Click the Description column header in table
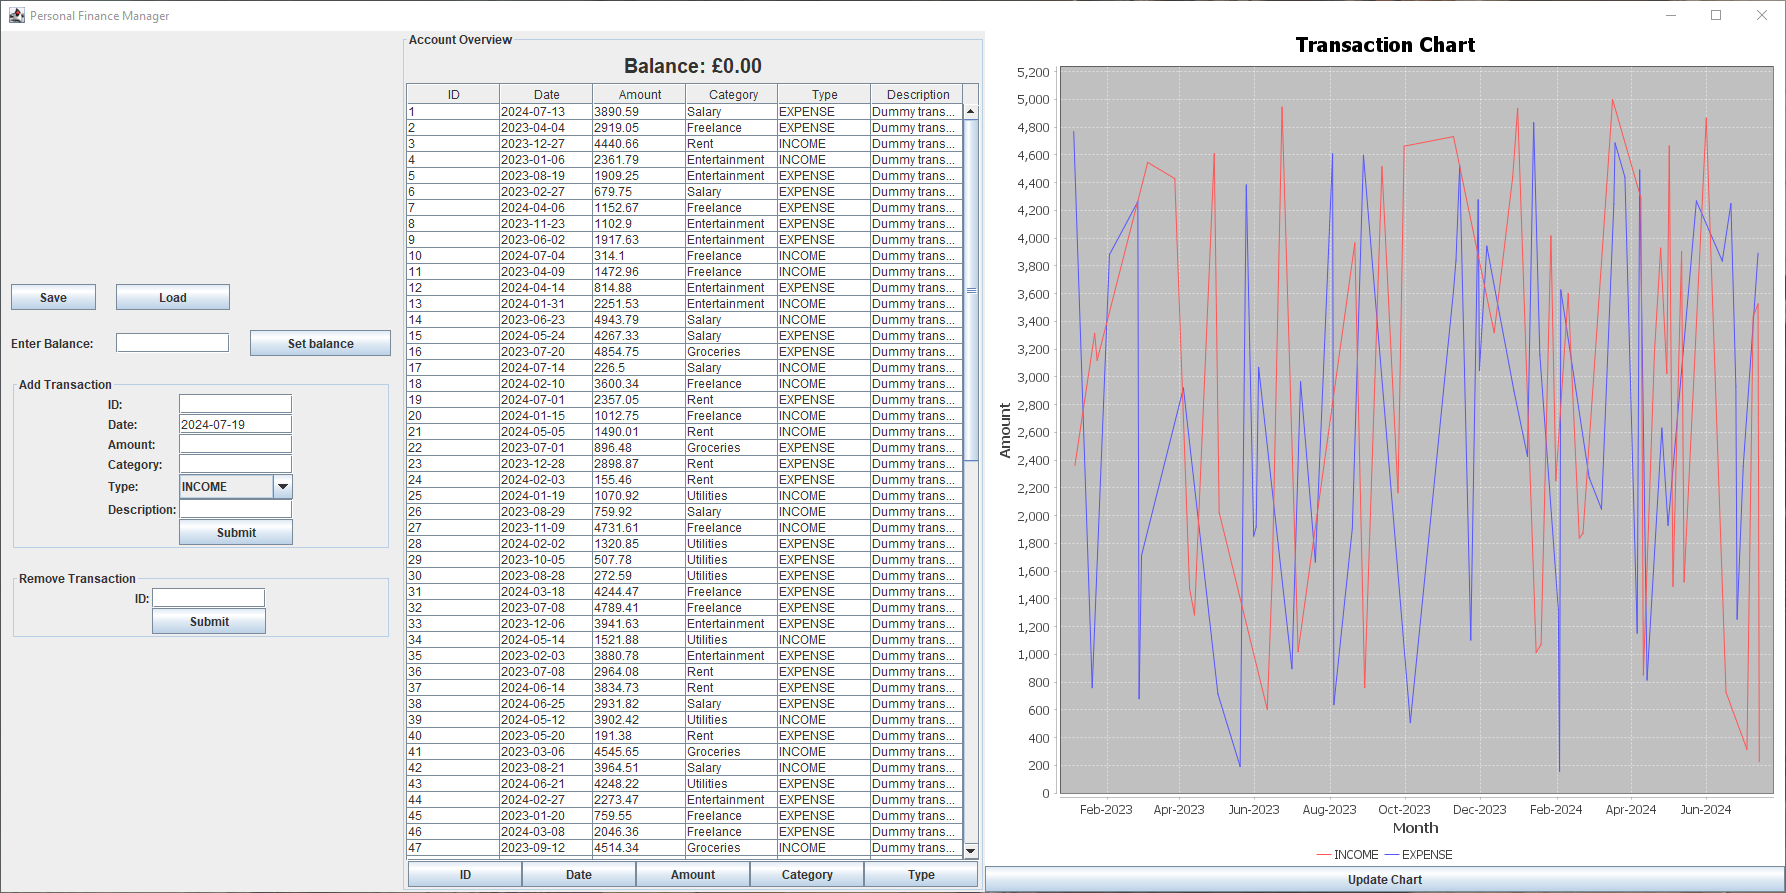This screenshot has width=1786, height=893. pos(917,94)
